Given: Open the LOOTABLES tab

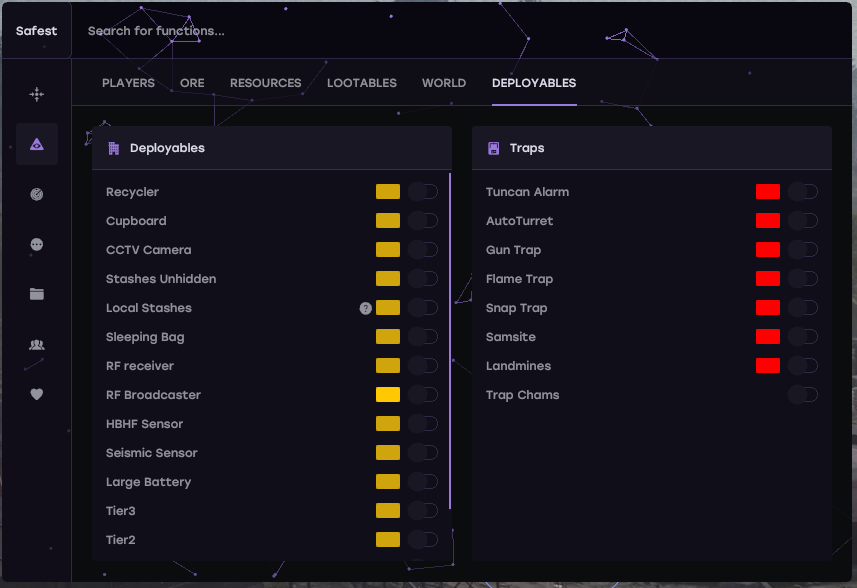Looking at the screenshot, I should [362, 83].
